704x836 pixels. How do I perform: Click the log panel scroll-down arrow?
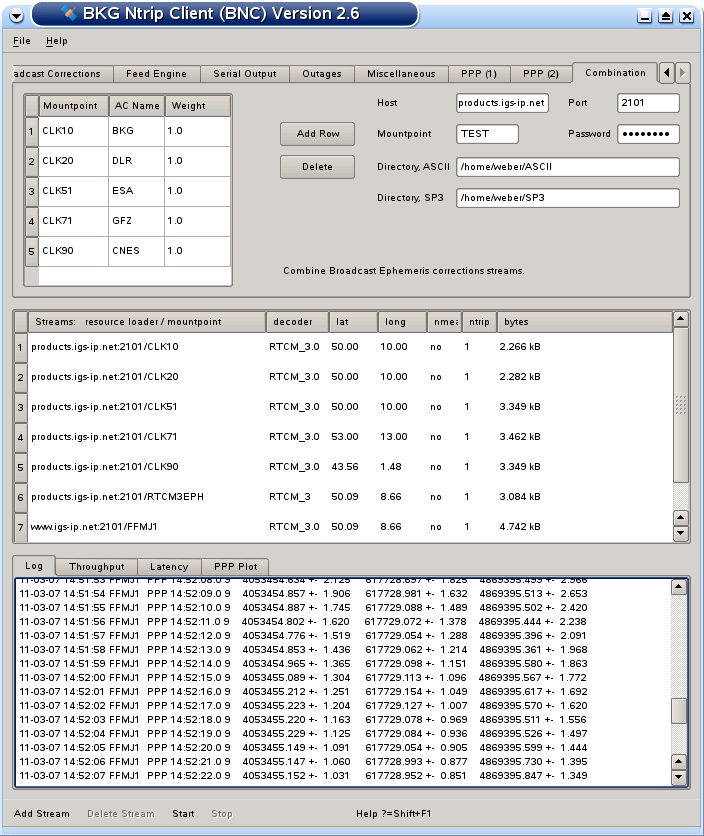pos(679,777)
